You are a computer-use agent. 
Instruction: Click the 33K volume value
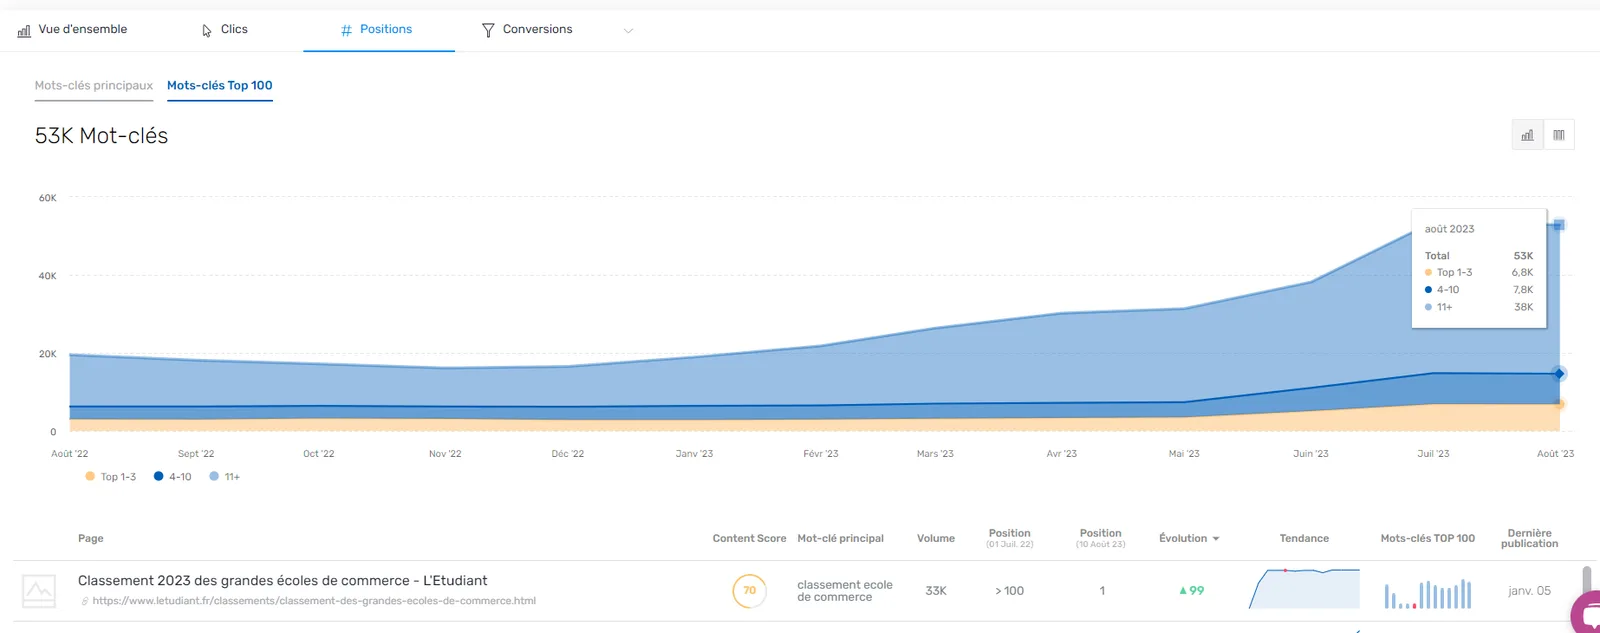coord(936,591)
